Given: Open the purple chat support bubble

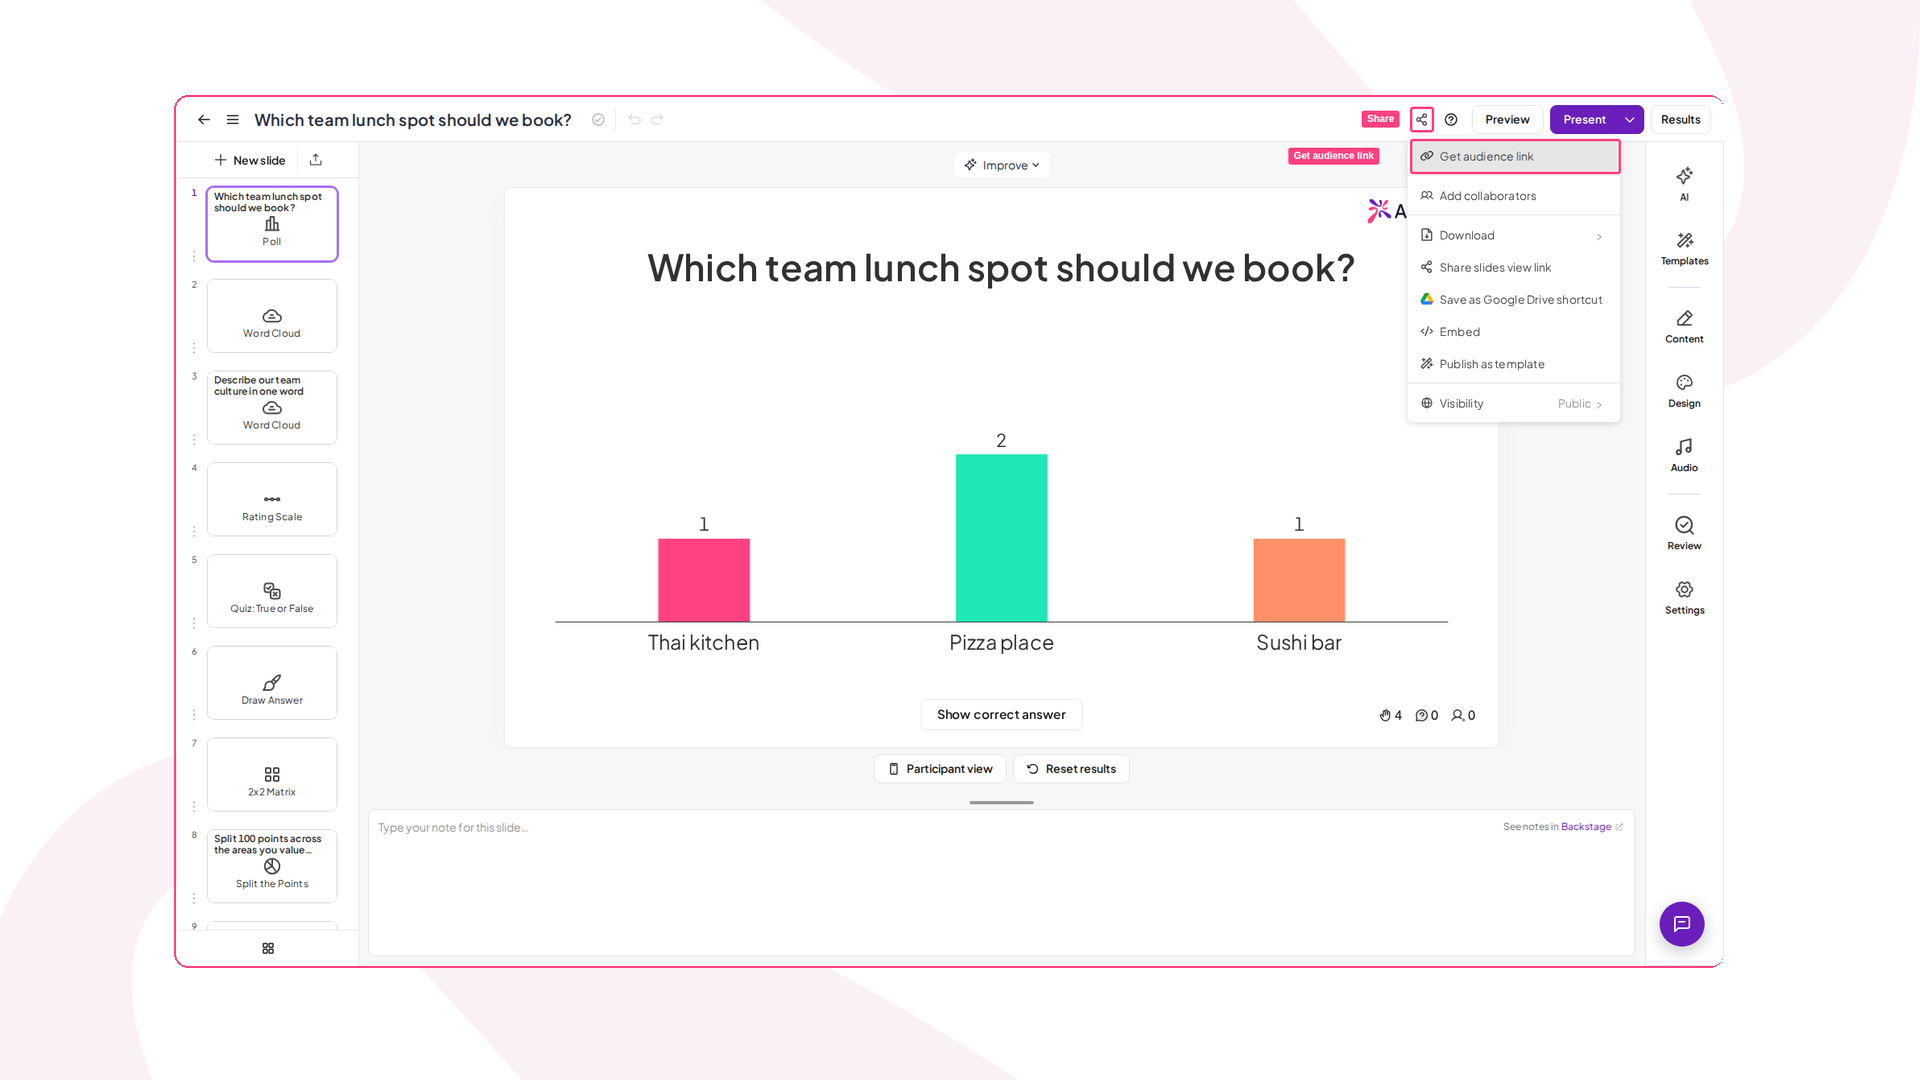Looking at the screenshot, I should 1682,924.
